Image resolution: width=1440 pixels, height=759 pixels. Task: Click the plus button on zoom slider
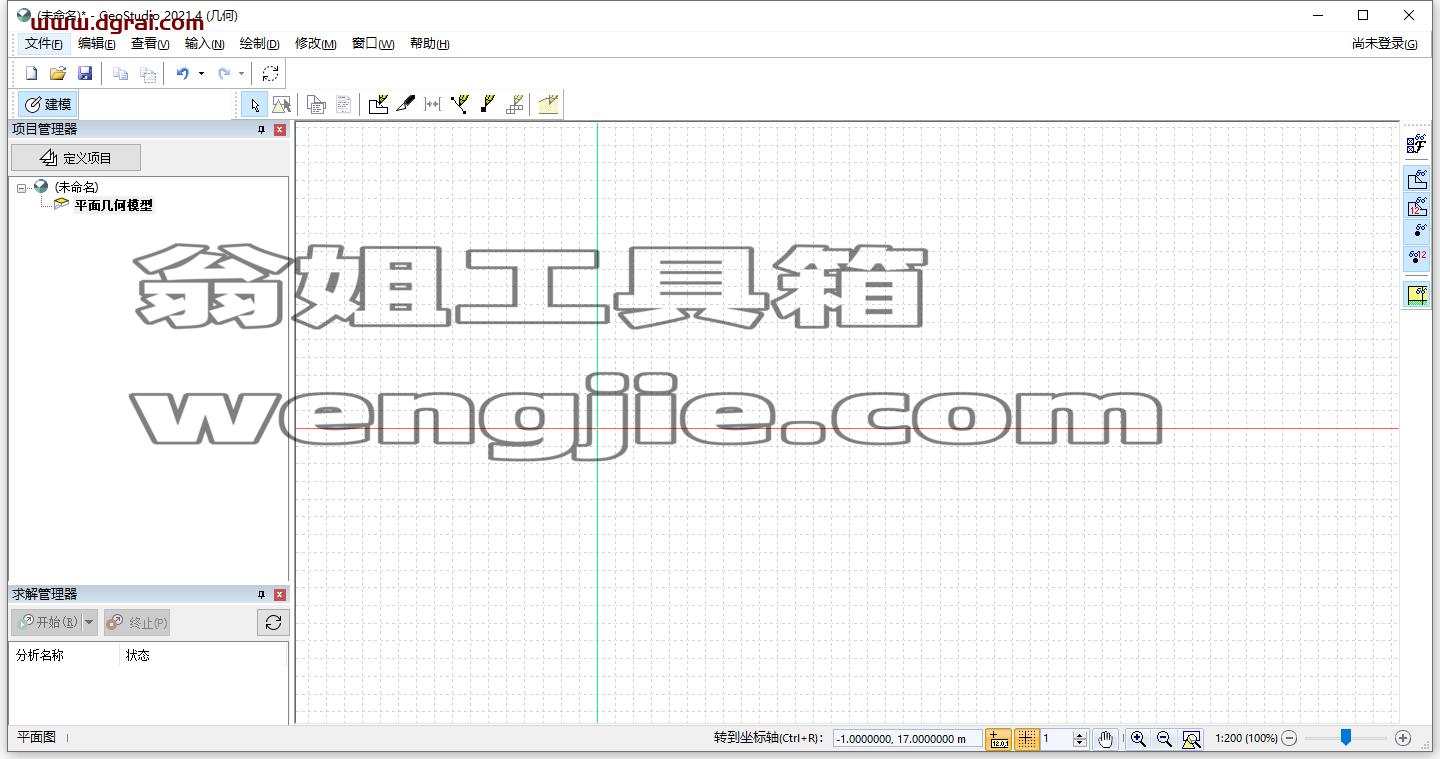1403,738
